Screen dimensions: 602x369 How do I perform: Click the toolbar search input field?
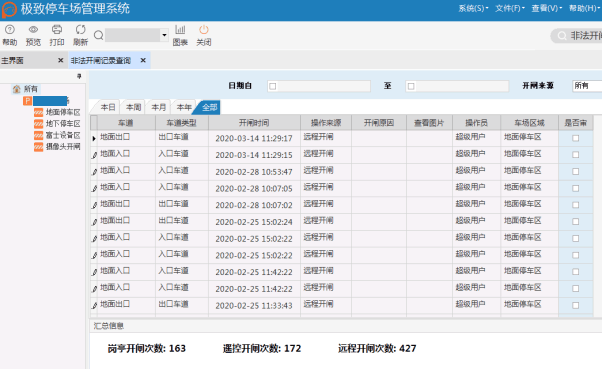(x=133, y=35)
